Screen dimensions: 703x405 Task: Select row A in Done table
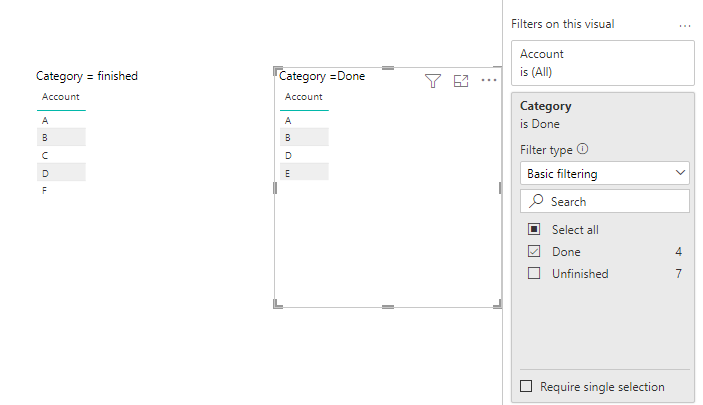(x=304, y=120)
